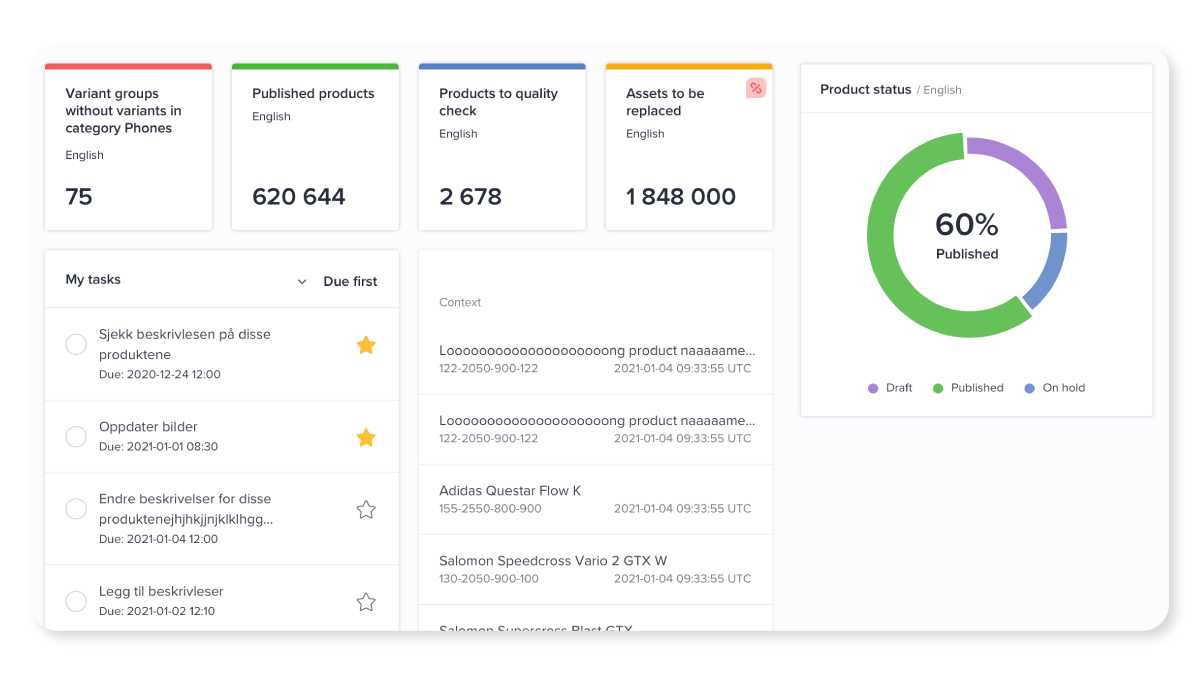The image size is (1200, 675).
Task: Star the Legg til beskrivleser task
Action: point(366,602)
